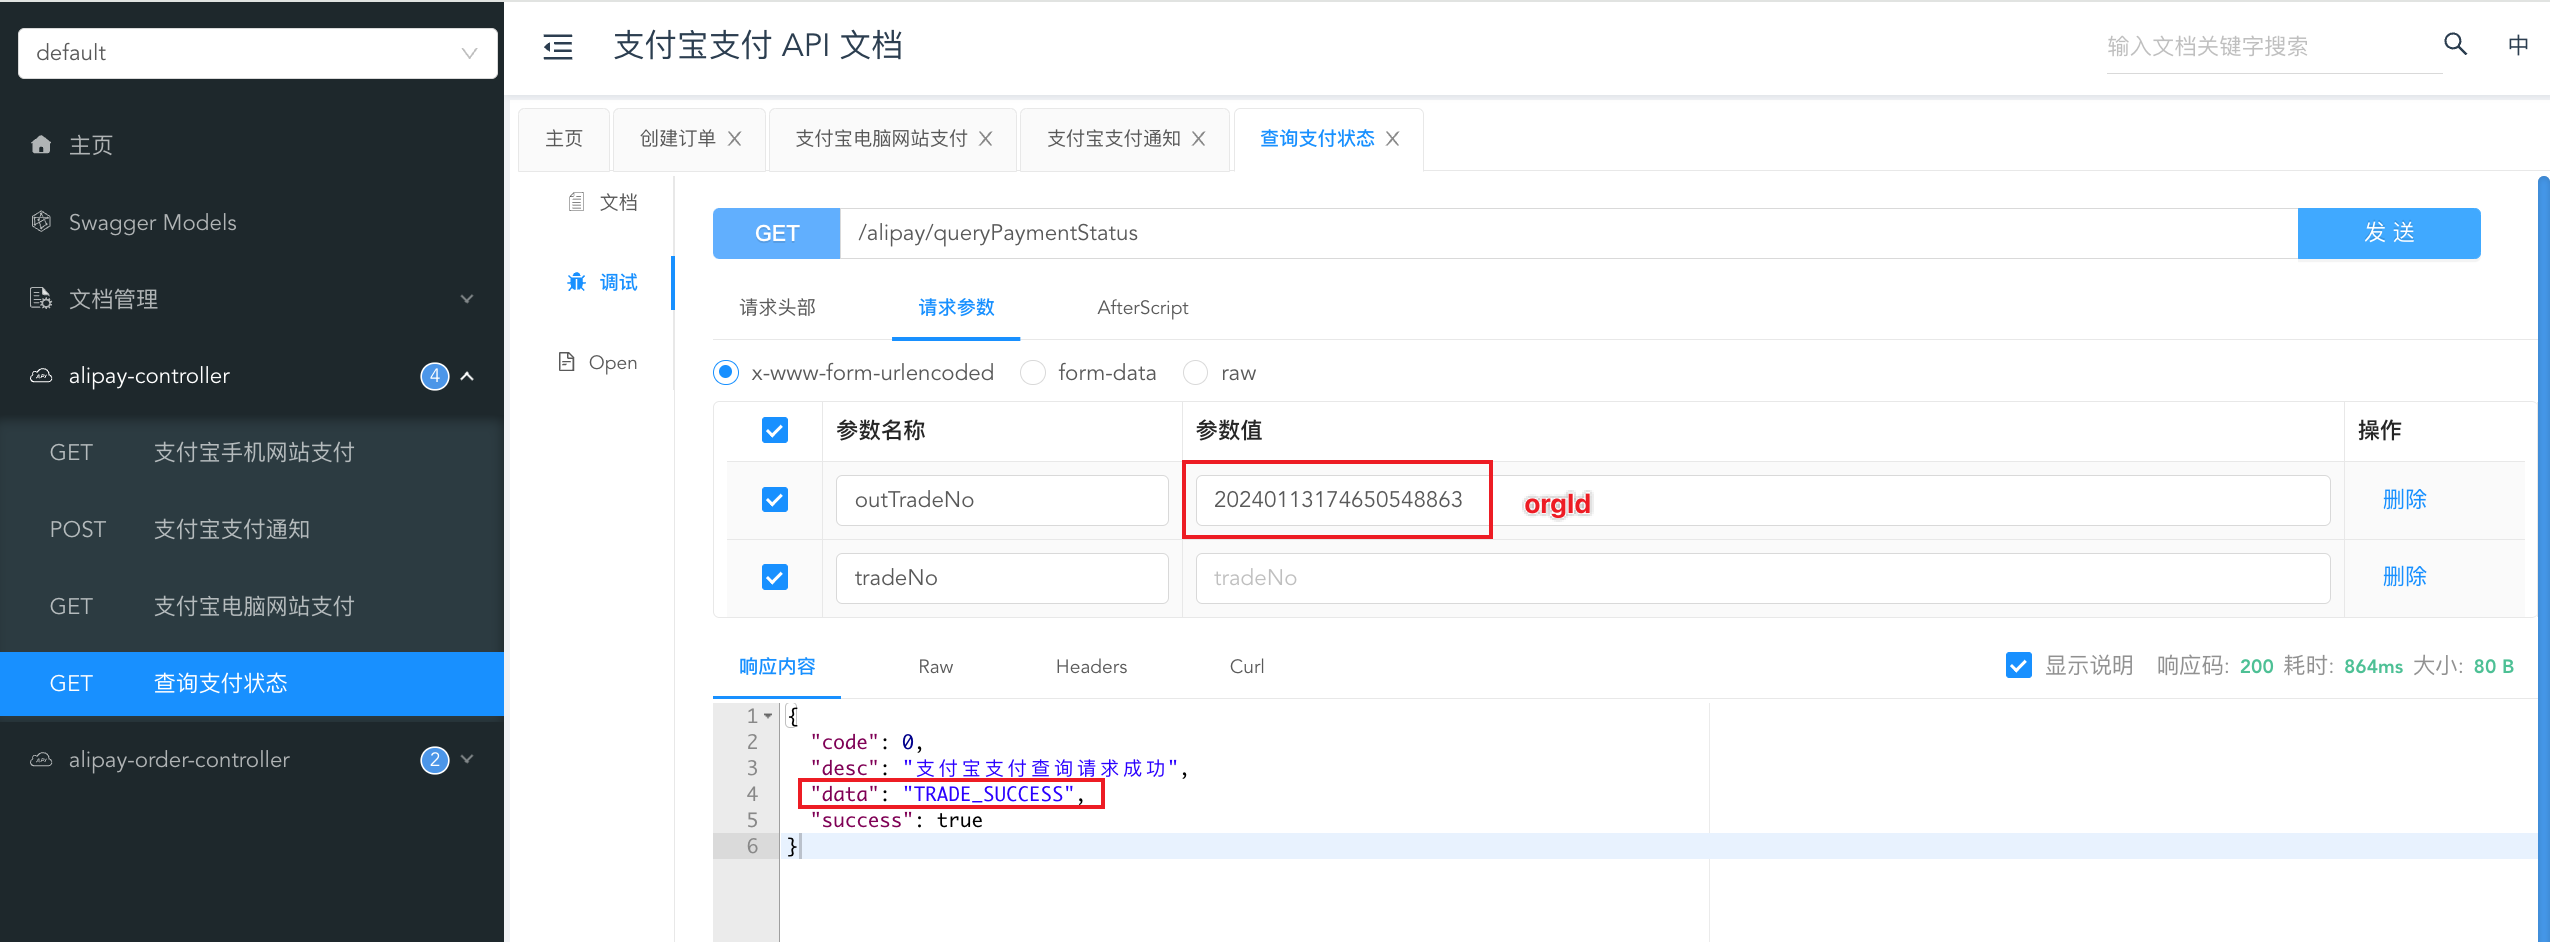Click the document keyword search field

pos(2273,46)
